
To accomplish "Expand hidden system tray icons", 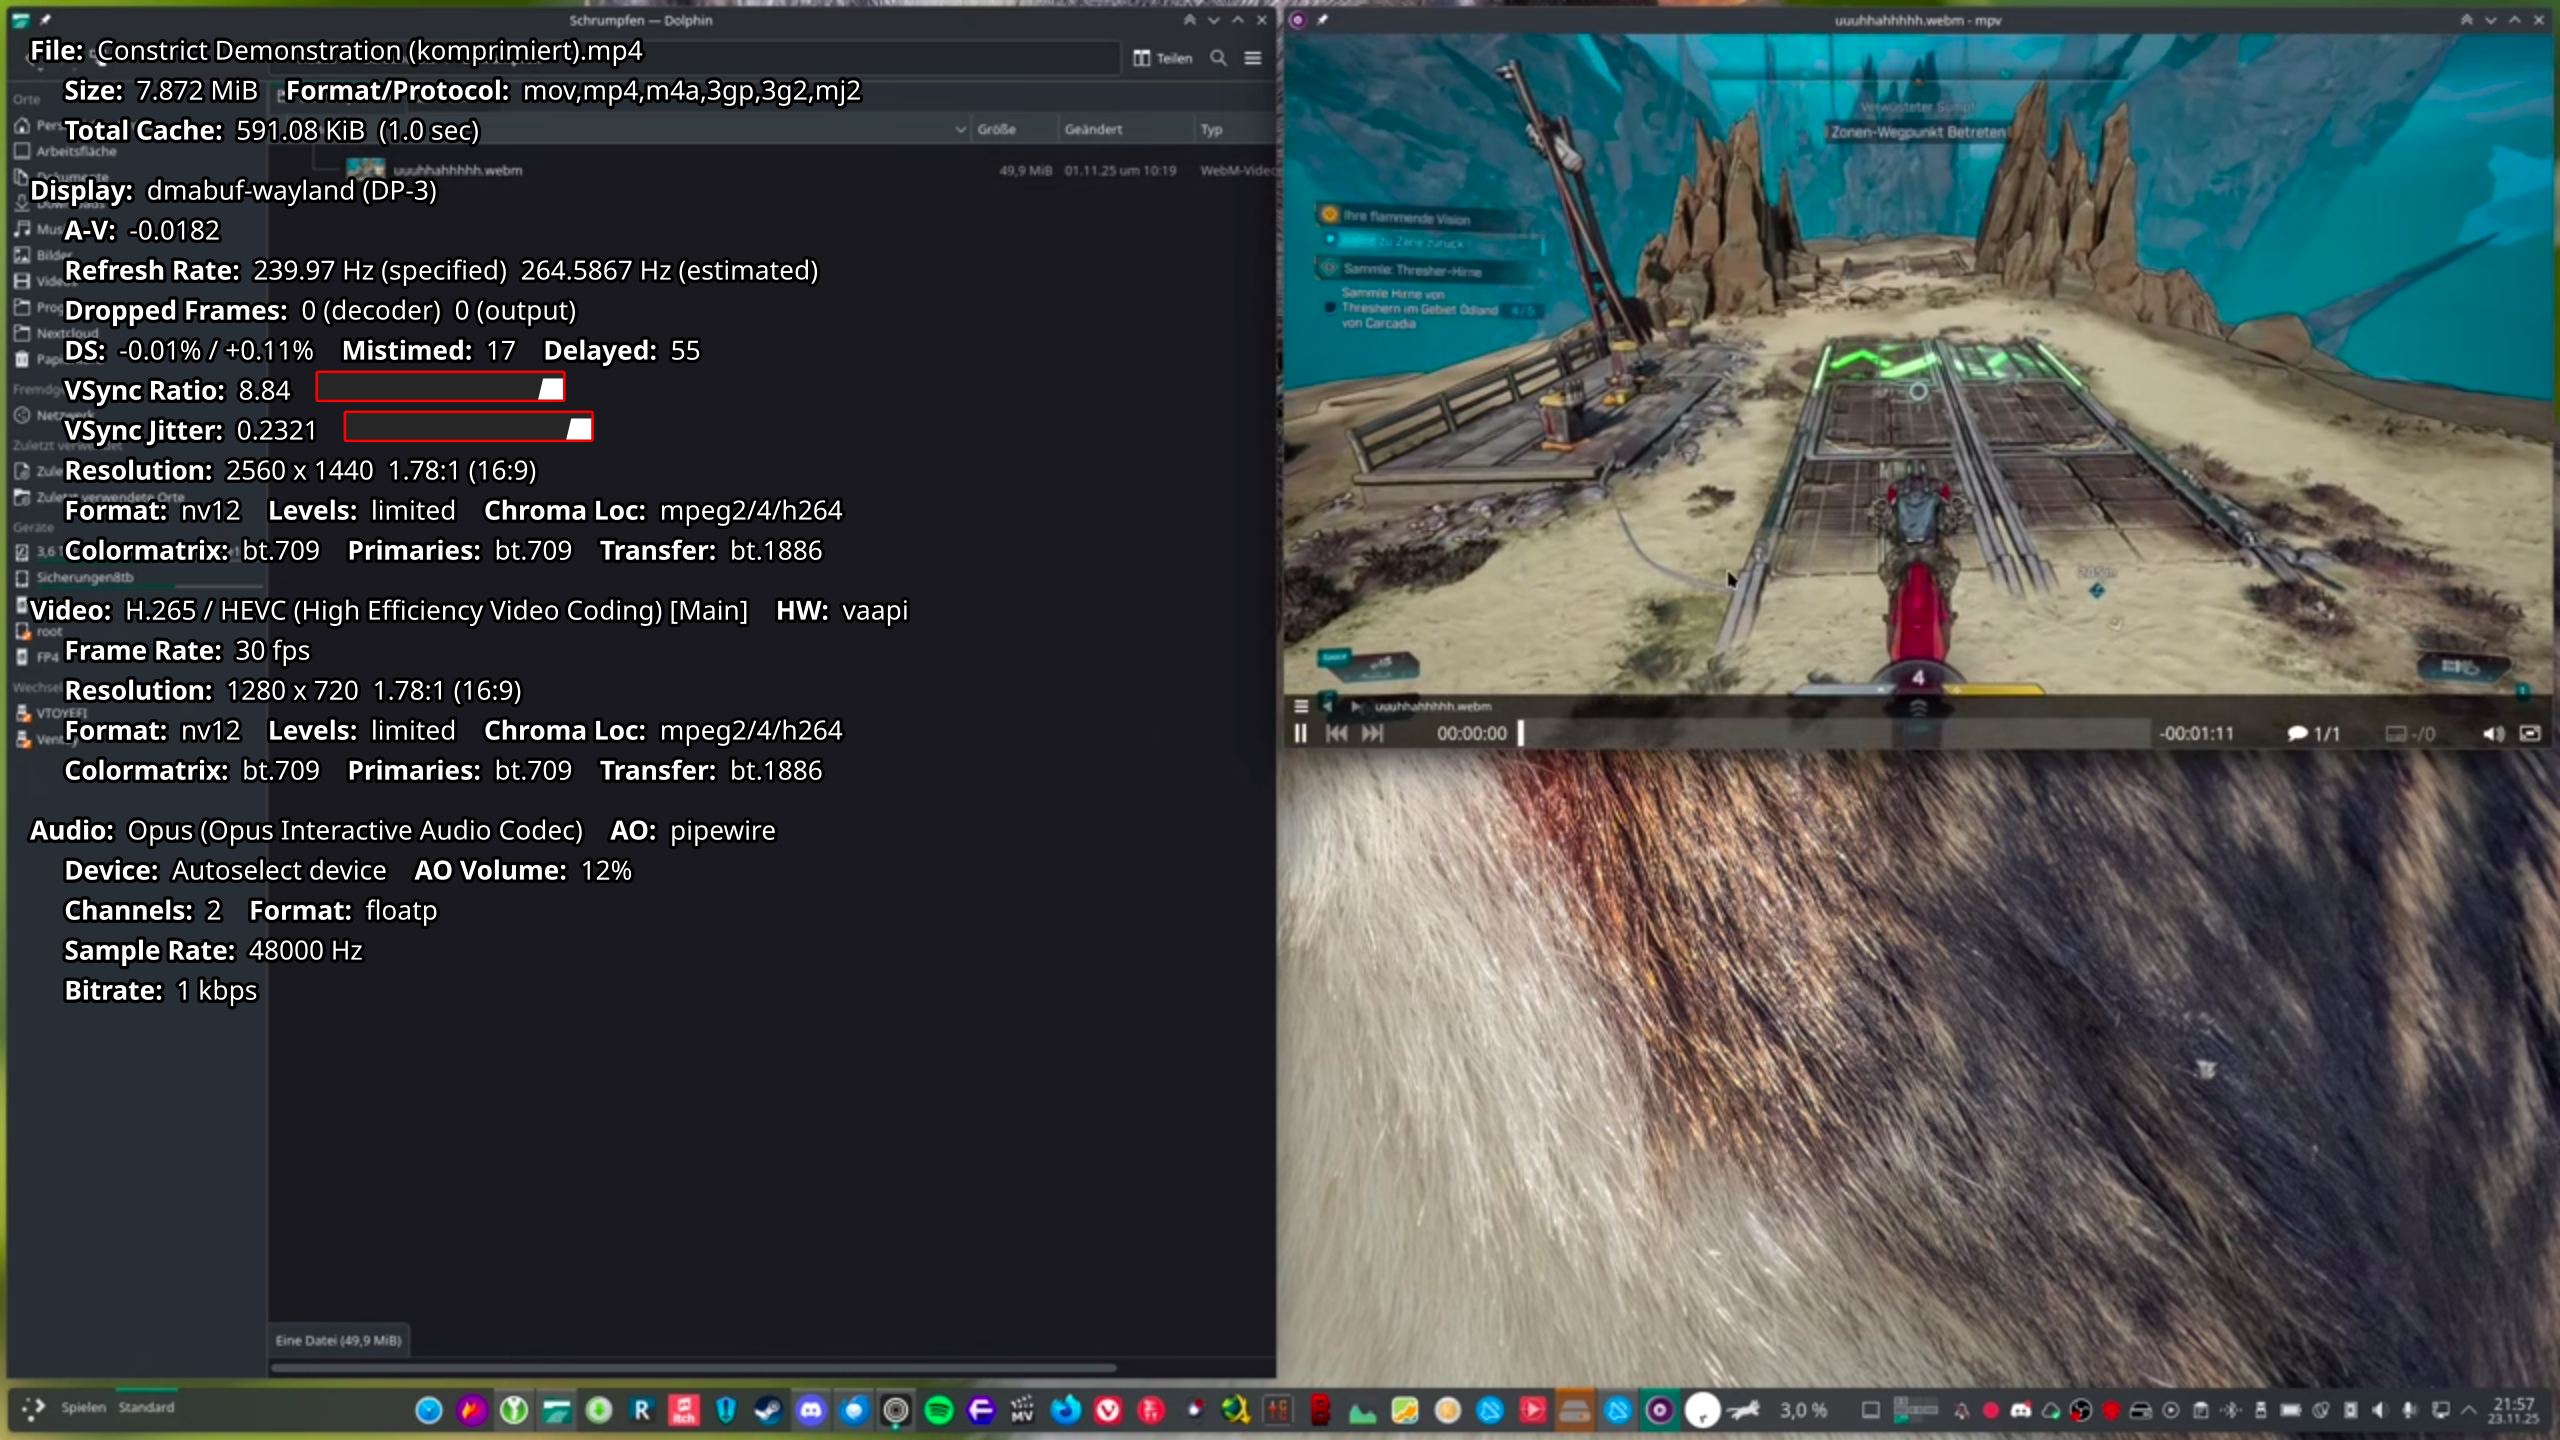I will [2469, 1410].
